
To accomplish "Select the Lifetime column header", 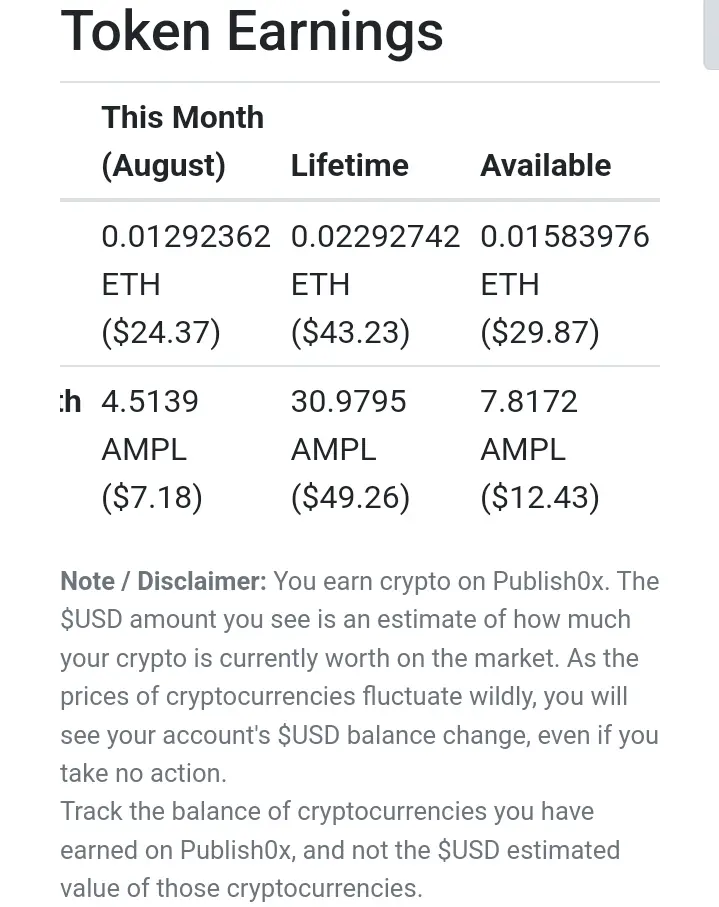I will point(350,165).
